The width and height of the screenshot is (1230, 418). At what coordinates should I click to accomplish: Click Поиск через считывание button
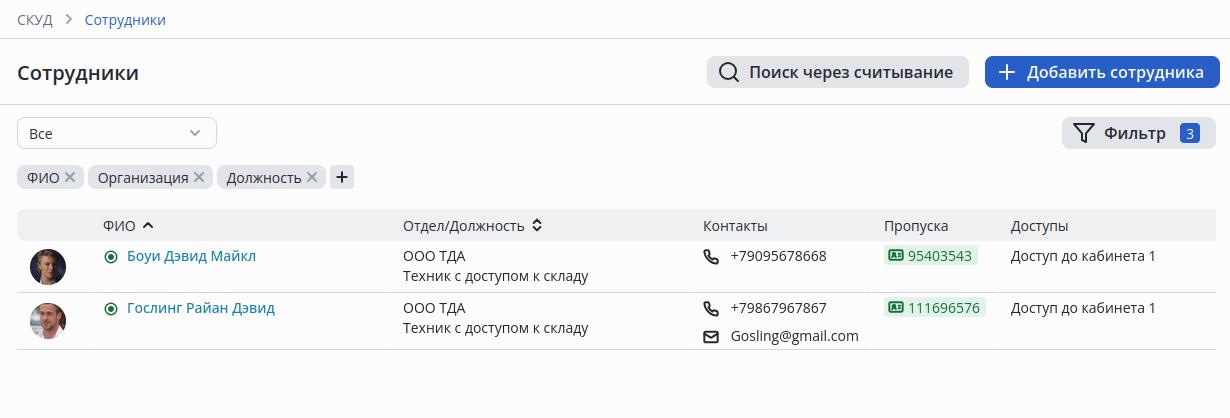(838, 72)
